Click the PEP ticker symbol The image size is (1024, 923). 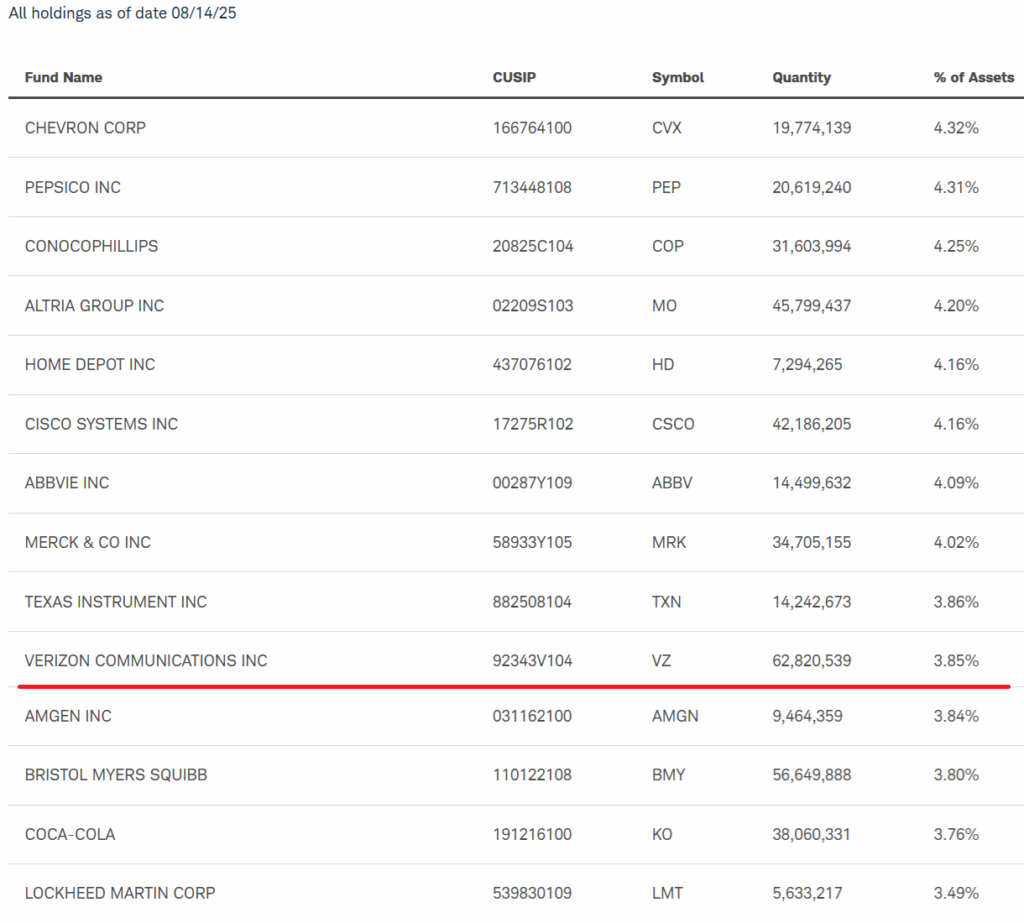666,187
